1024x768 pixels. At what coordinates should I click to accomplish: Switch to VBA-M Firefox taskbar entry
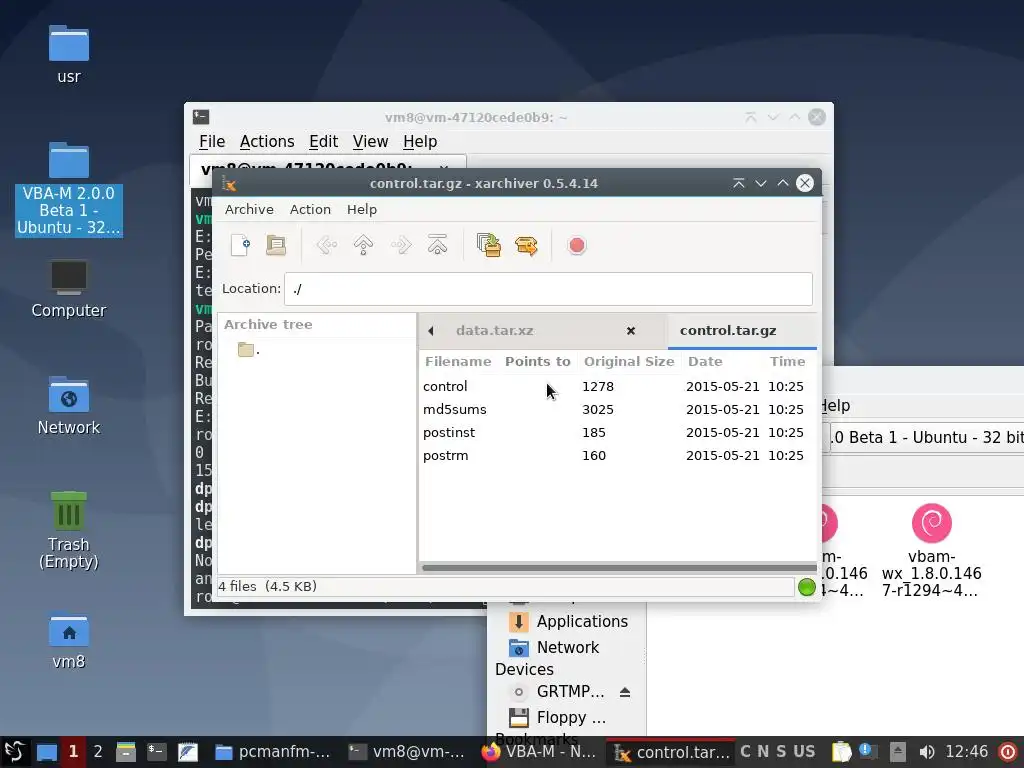click(539, 752)
